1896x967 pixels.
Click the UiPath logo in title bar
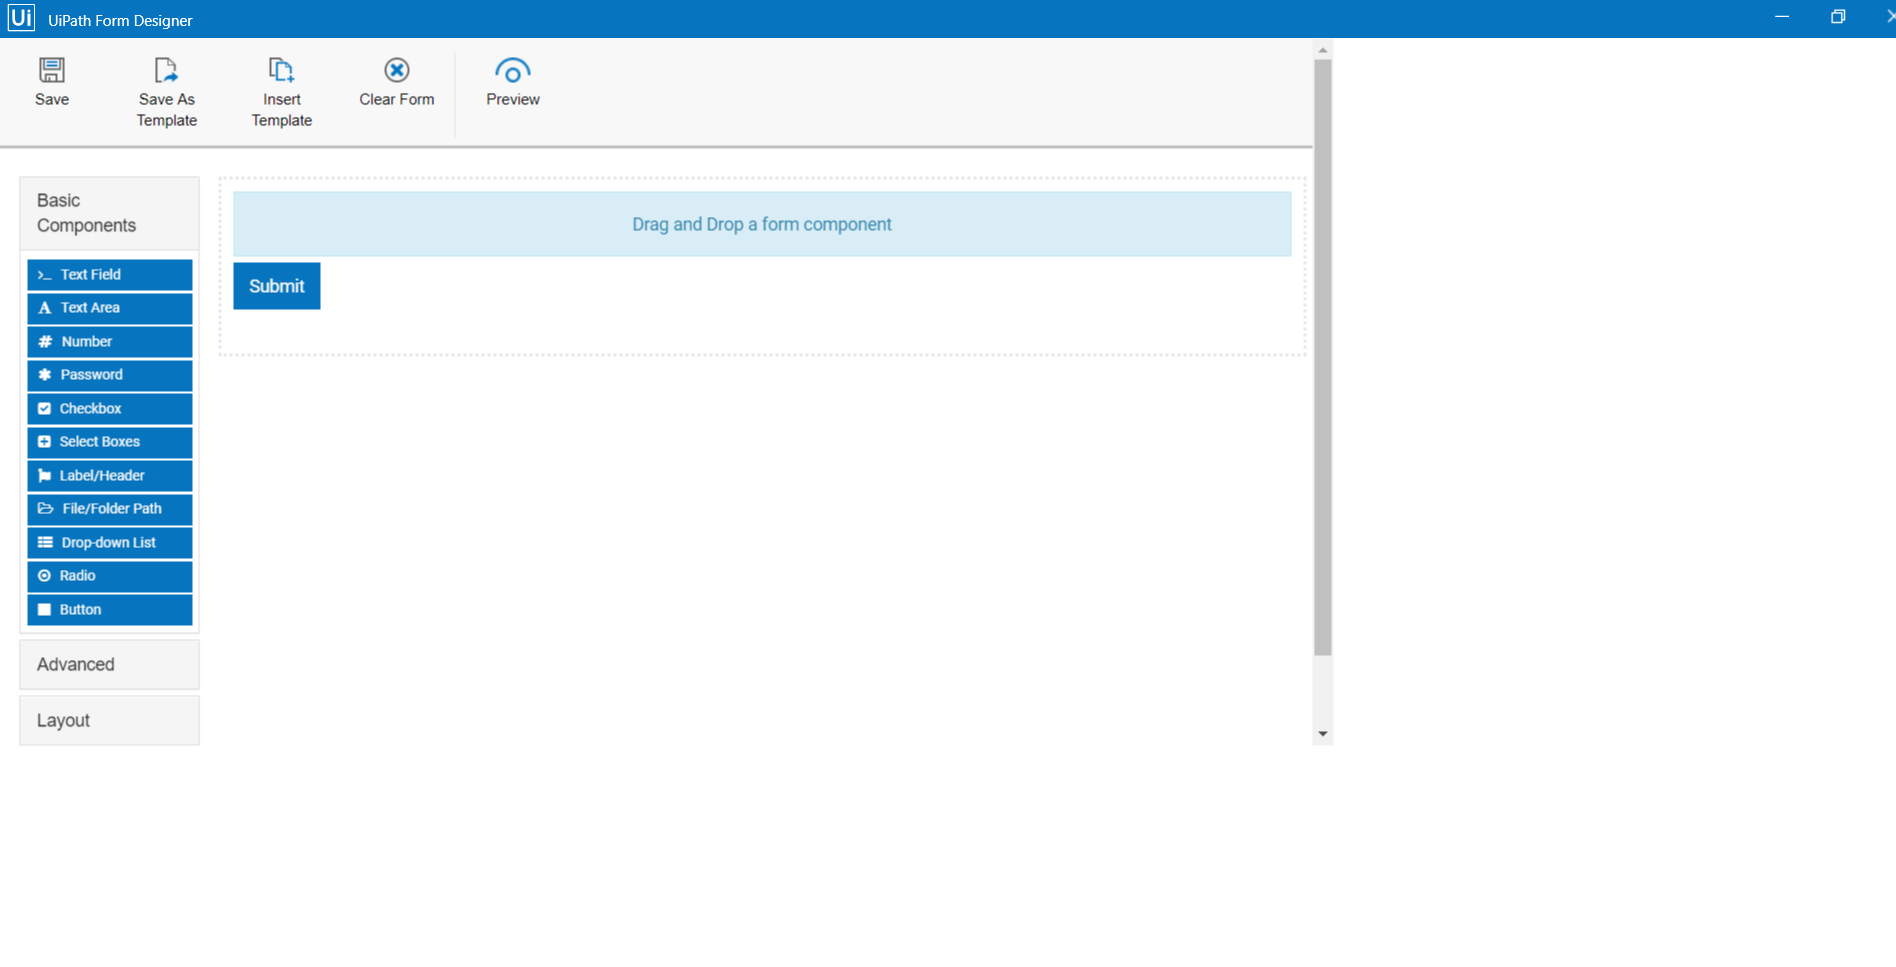tap(21, 18)
